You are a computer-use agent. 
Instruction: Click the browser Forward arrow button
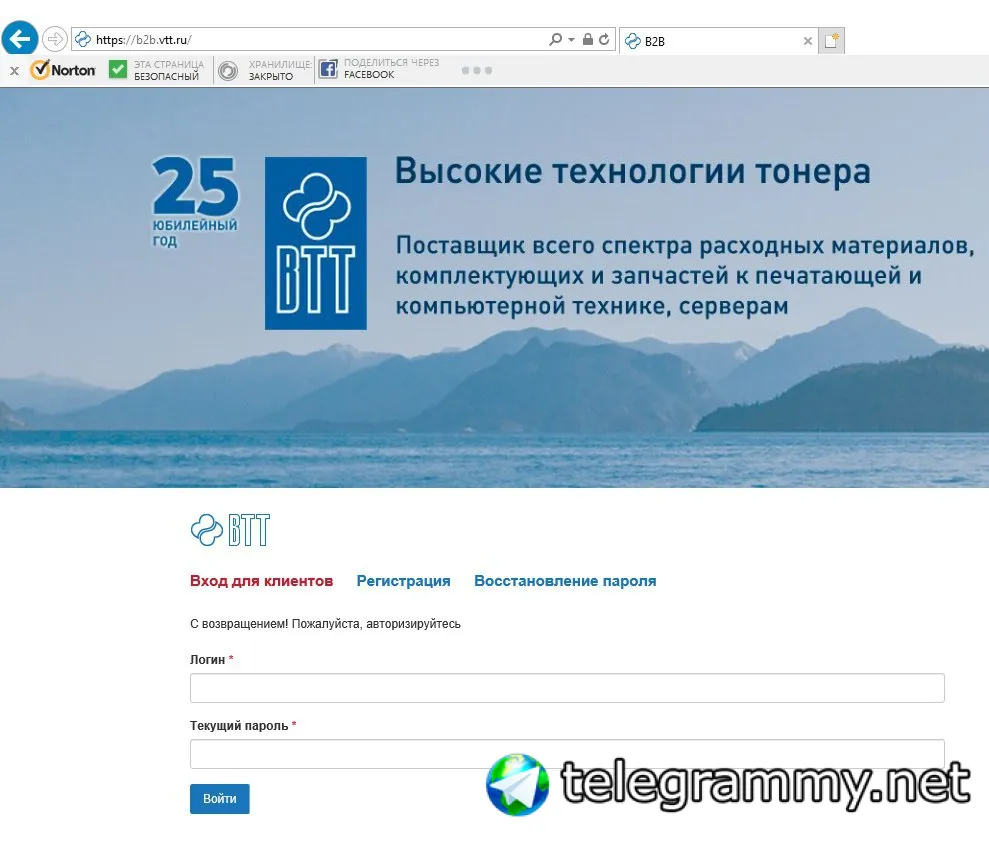click(55, 39)
